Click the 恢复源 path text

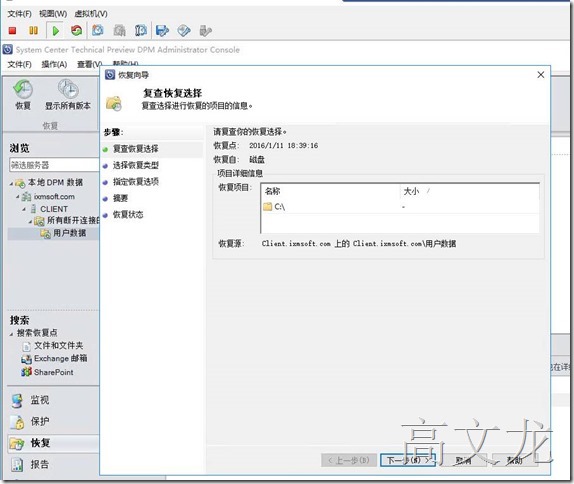(359, 244)
